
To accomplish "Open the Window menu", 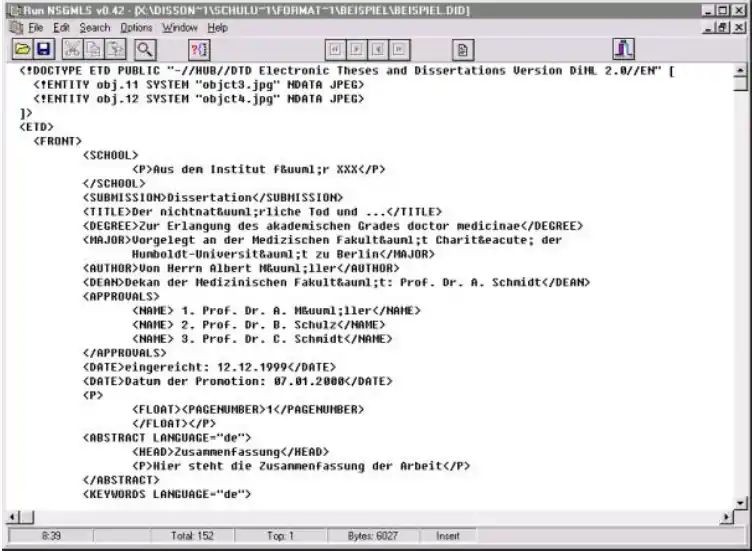I will [x=180, y=28].
